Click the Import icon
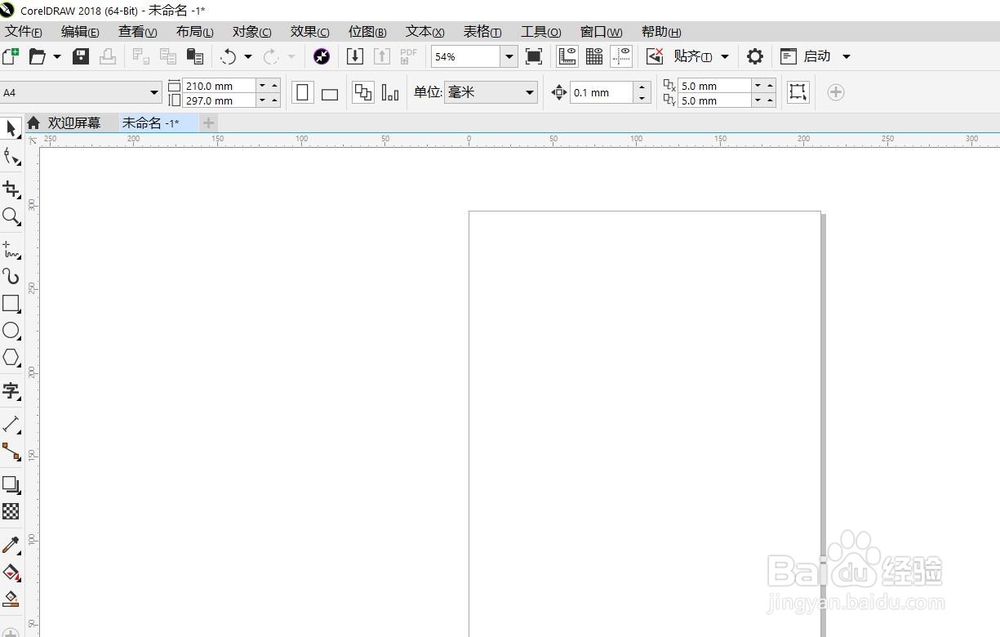 (x=355, y=56)
